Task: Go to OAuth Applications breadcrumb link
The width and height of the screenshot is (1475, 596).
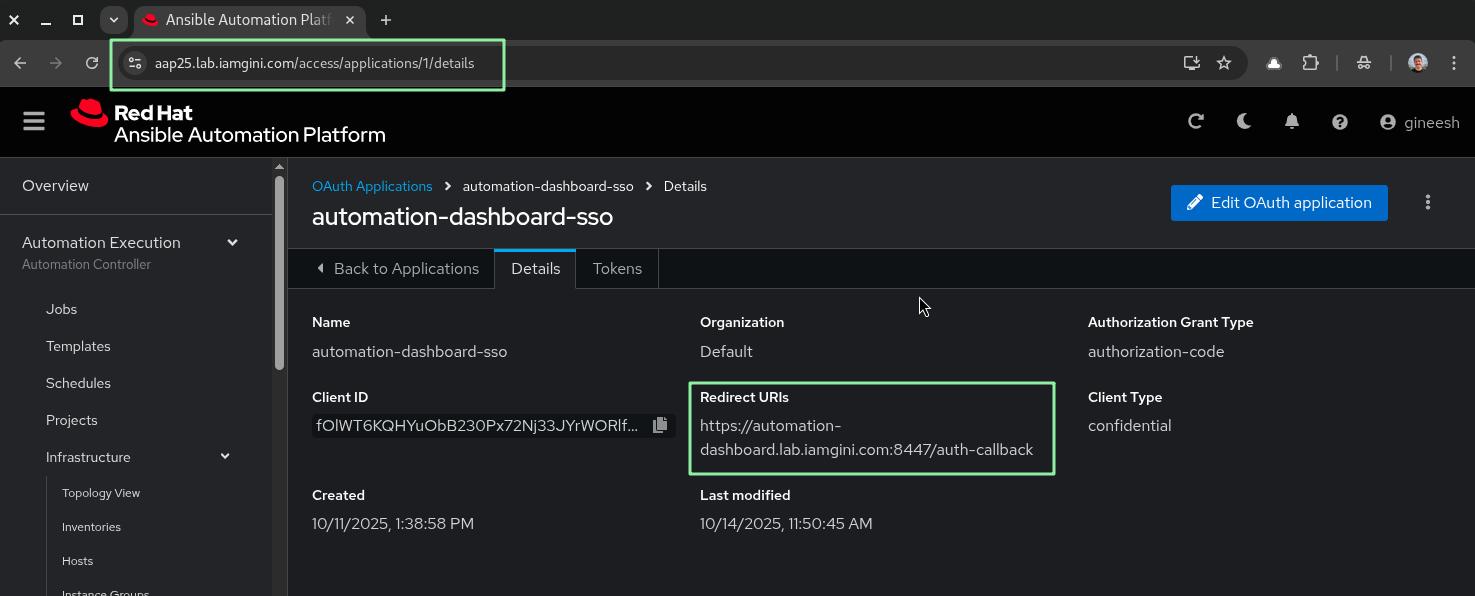Action: (372, 186)
